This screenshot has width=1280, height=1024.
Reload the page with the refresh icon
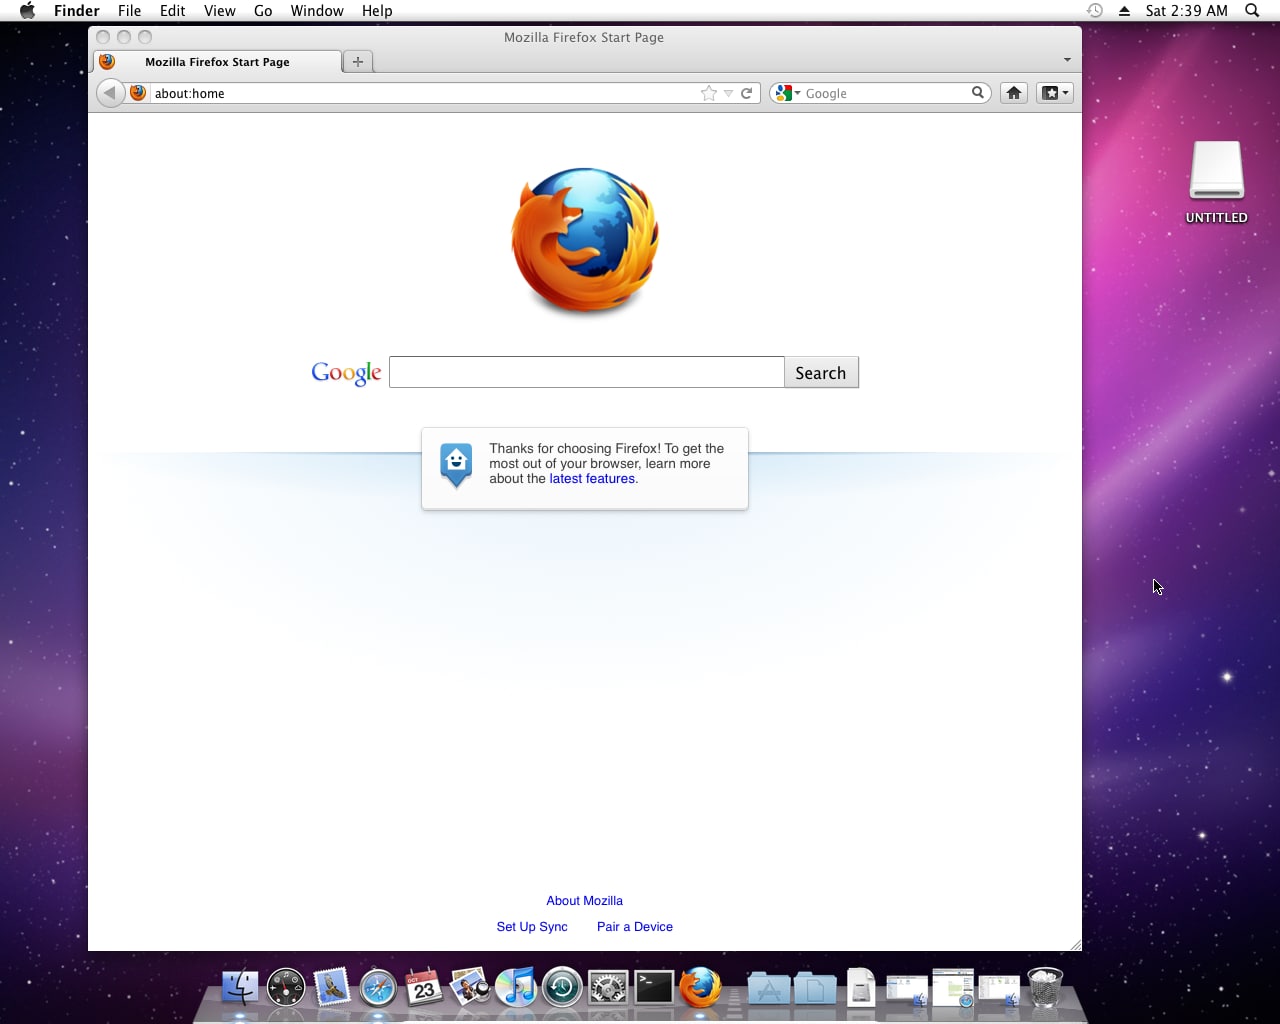(746, 93)
